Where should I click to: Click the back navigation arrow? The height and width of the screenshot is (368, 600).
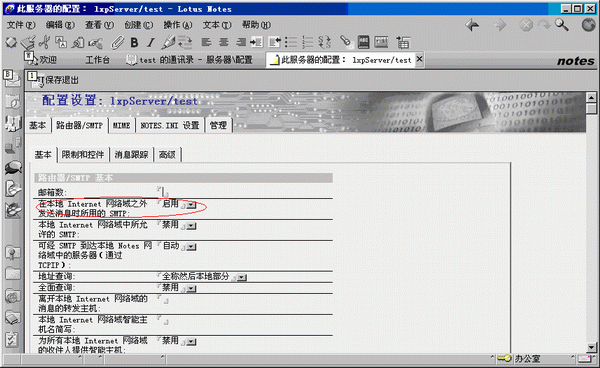click(x=473, y=25)
